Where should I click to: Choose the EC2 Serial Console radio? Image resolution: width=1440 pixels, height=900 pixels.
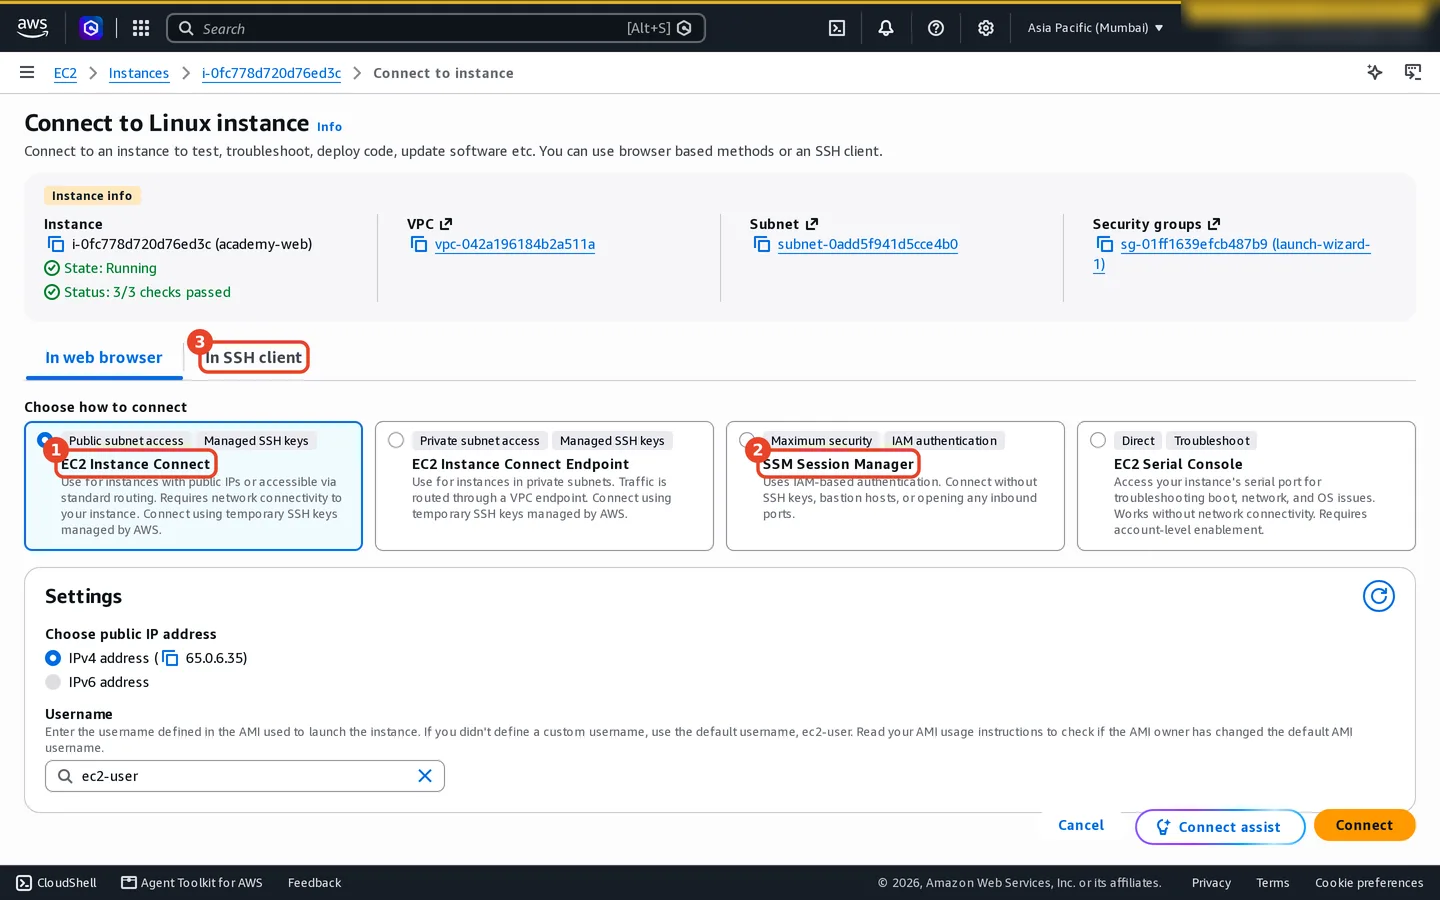point(1098,440)
